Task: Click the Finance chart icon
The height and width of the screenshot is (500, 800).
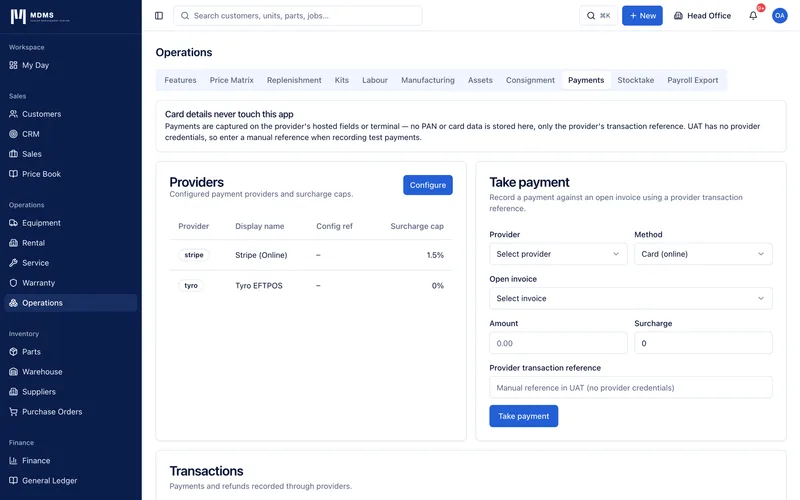Action: (x=13, y=461)
